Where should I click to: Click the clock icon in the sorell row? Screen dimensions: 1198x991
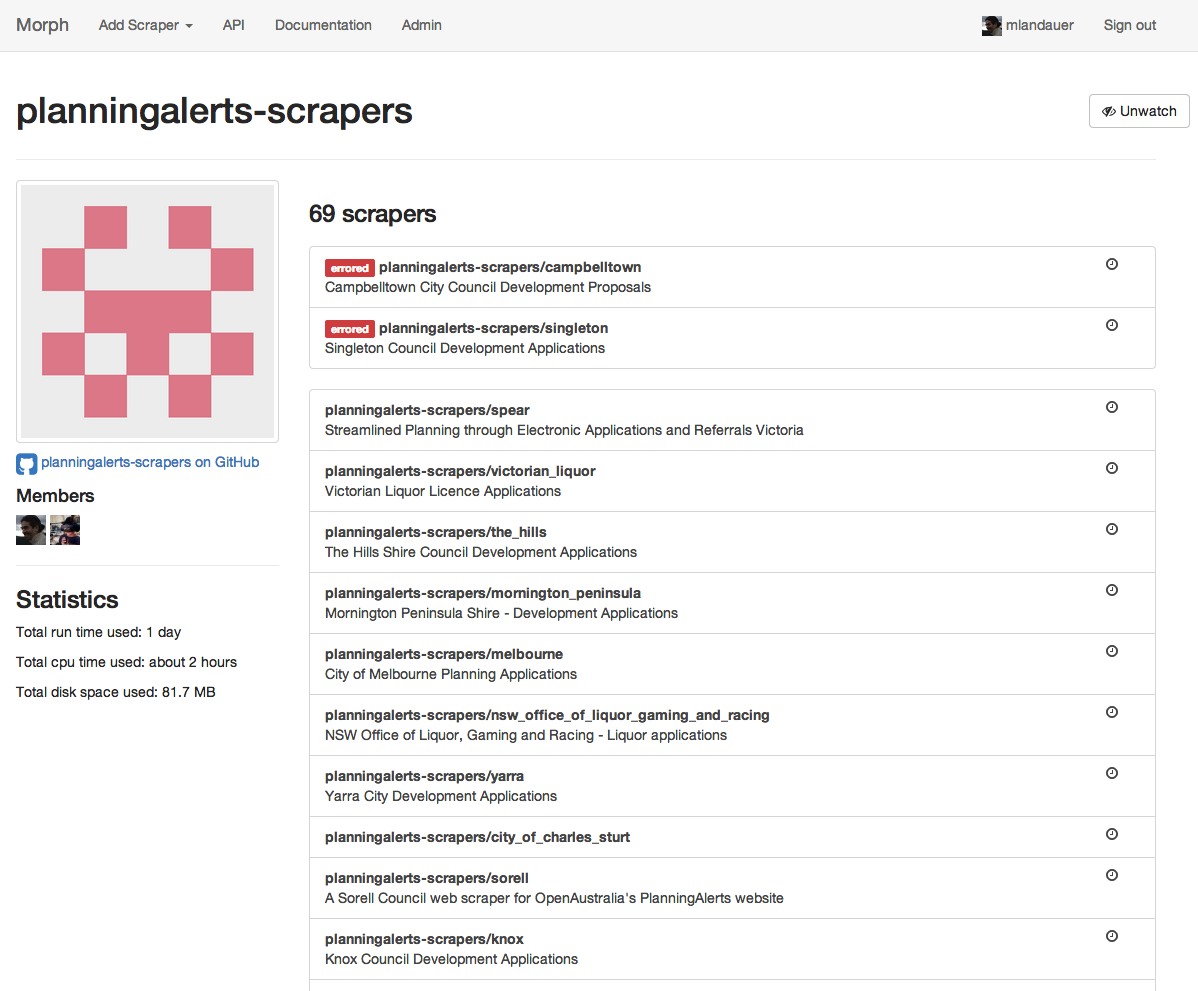[1112, 875]
